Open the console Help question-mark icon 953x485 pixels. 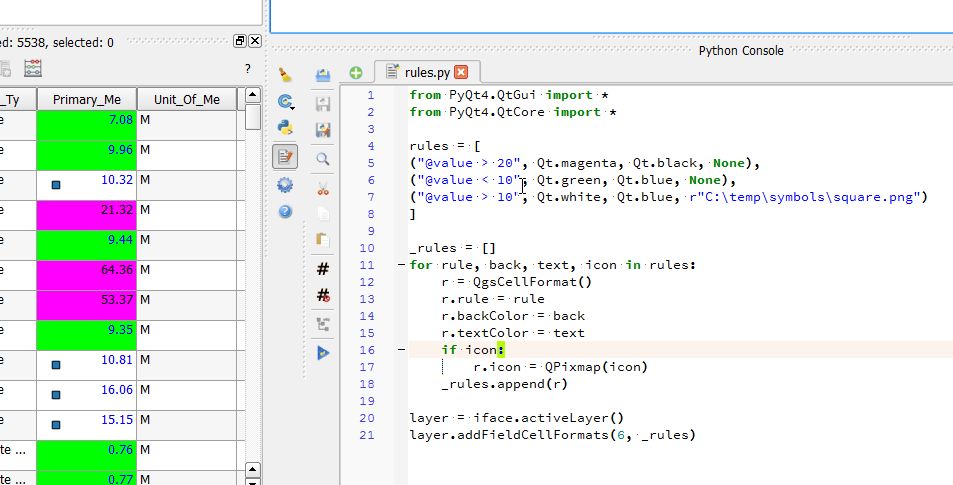285,211
